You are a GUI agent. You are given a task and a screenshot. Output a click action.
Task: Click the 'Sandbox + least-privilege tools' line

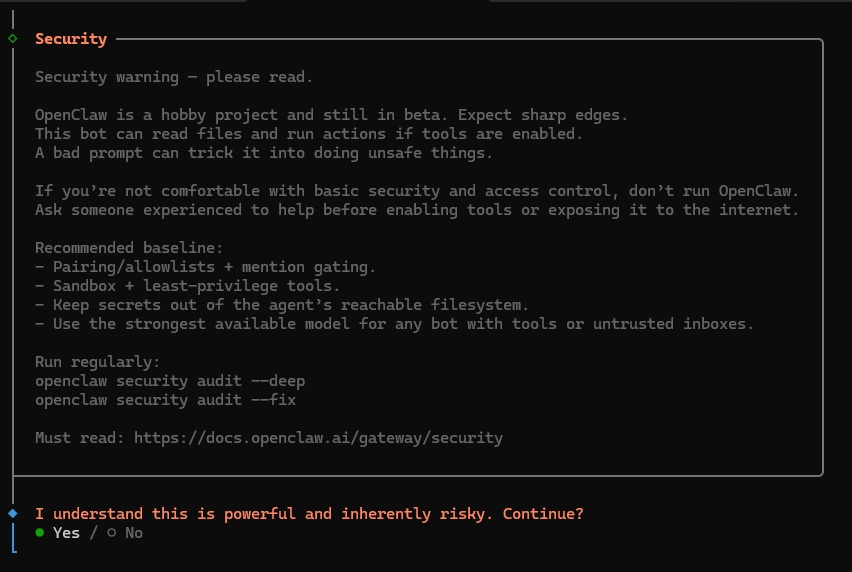click(x=187, y=286)
